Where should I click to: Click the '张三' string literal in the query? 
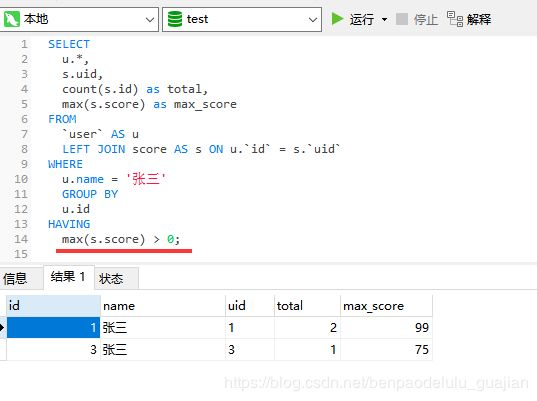click(146, 179)
